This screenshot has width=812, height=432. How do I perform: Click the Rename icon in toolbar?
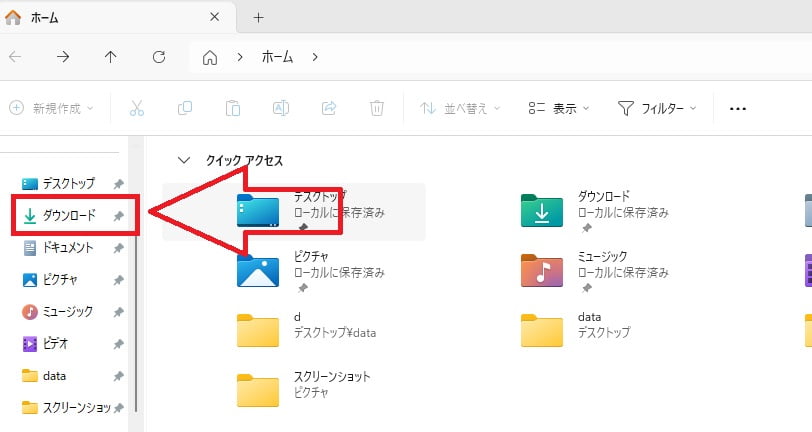click(x=281, y=108)
